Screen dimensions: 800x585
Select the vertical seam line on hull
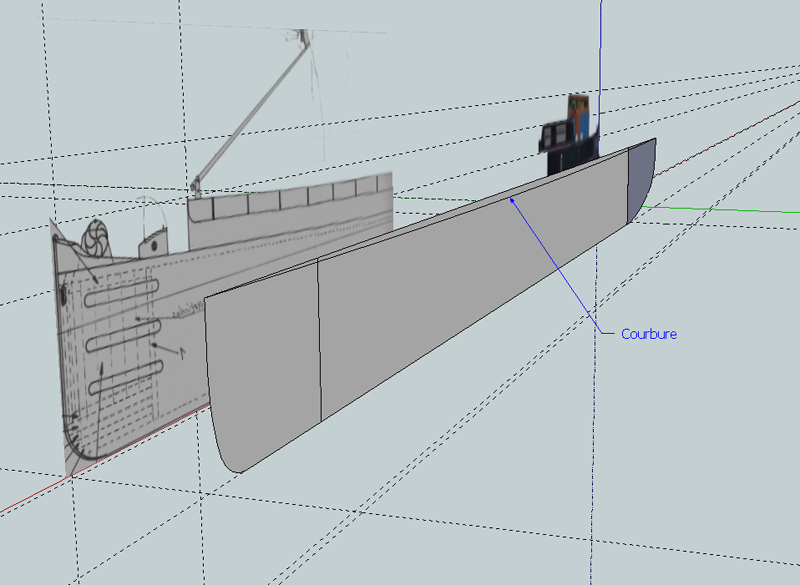click(x=318, y=340)
